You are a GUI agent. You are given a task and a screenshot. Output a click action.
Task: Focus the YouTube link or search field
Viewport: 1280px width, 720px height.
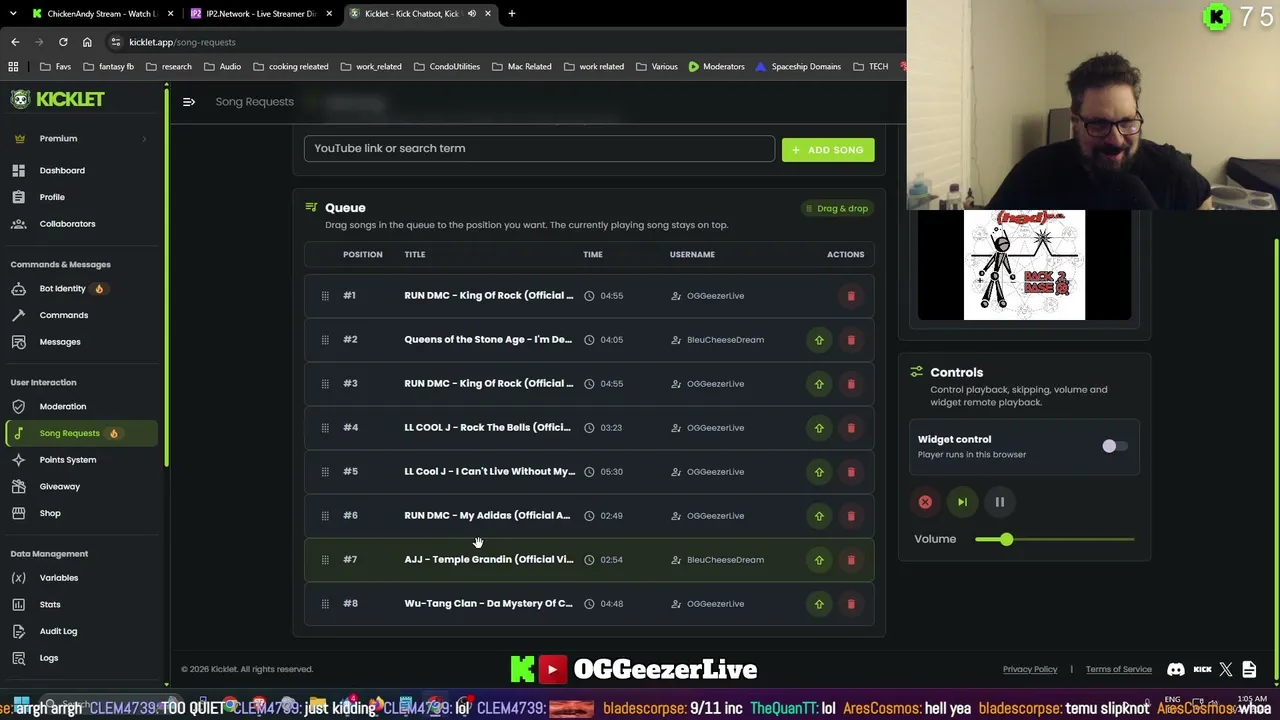539,149
